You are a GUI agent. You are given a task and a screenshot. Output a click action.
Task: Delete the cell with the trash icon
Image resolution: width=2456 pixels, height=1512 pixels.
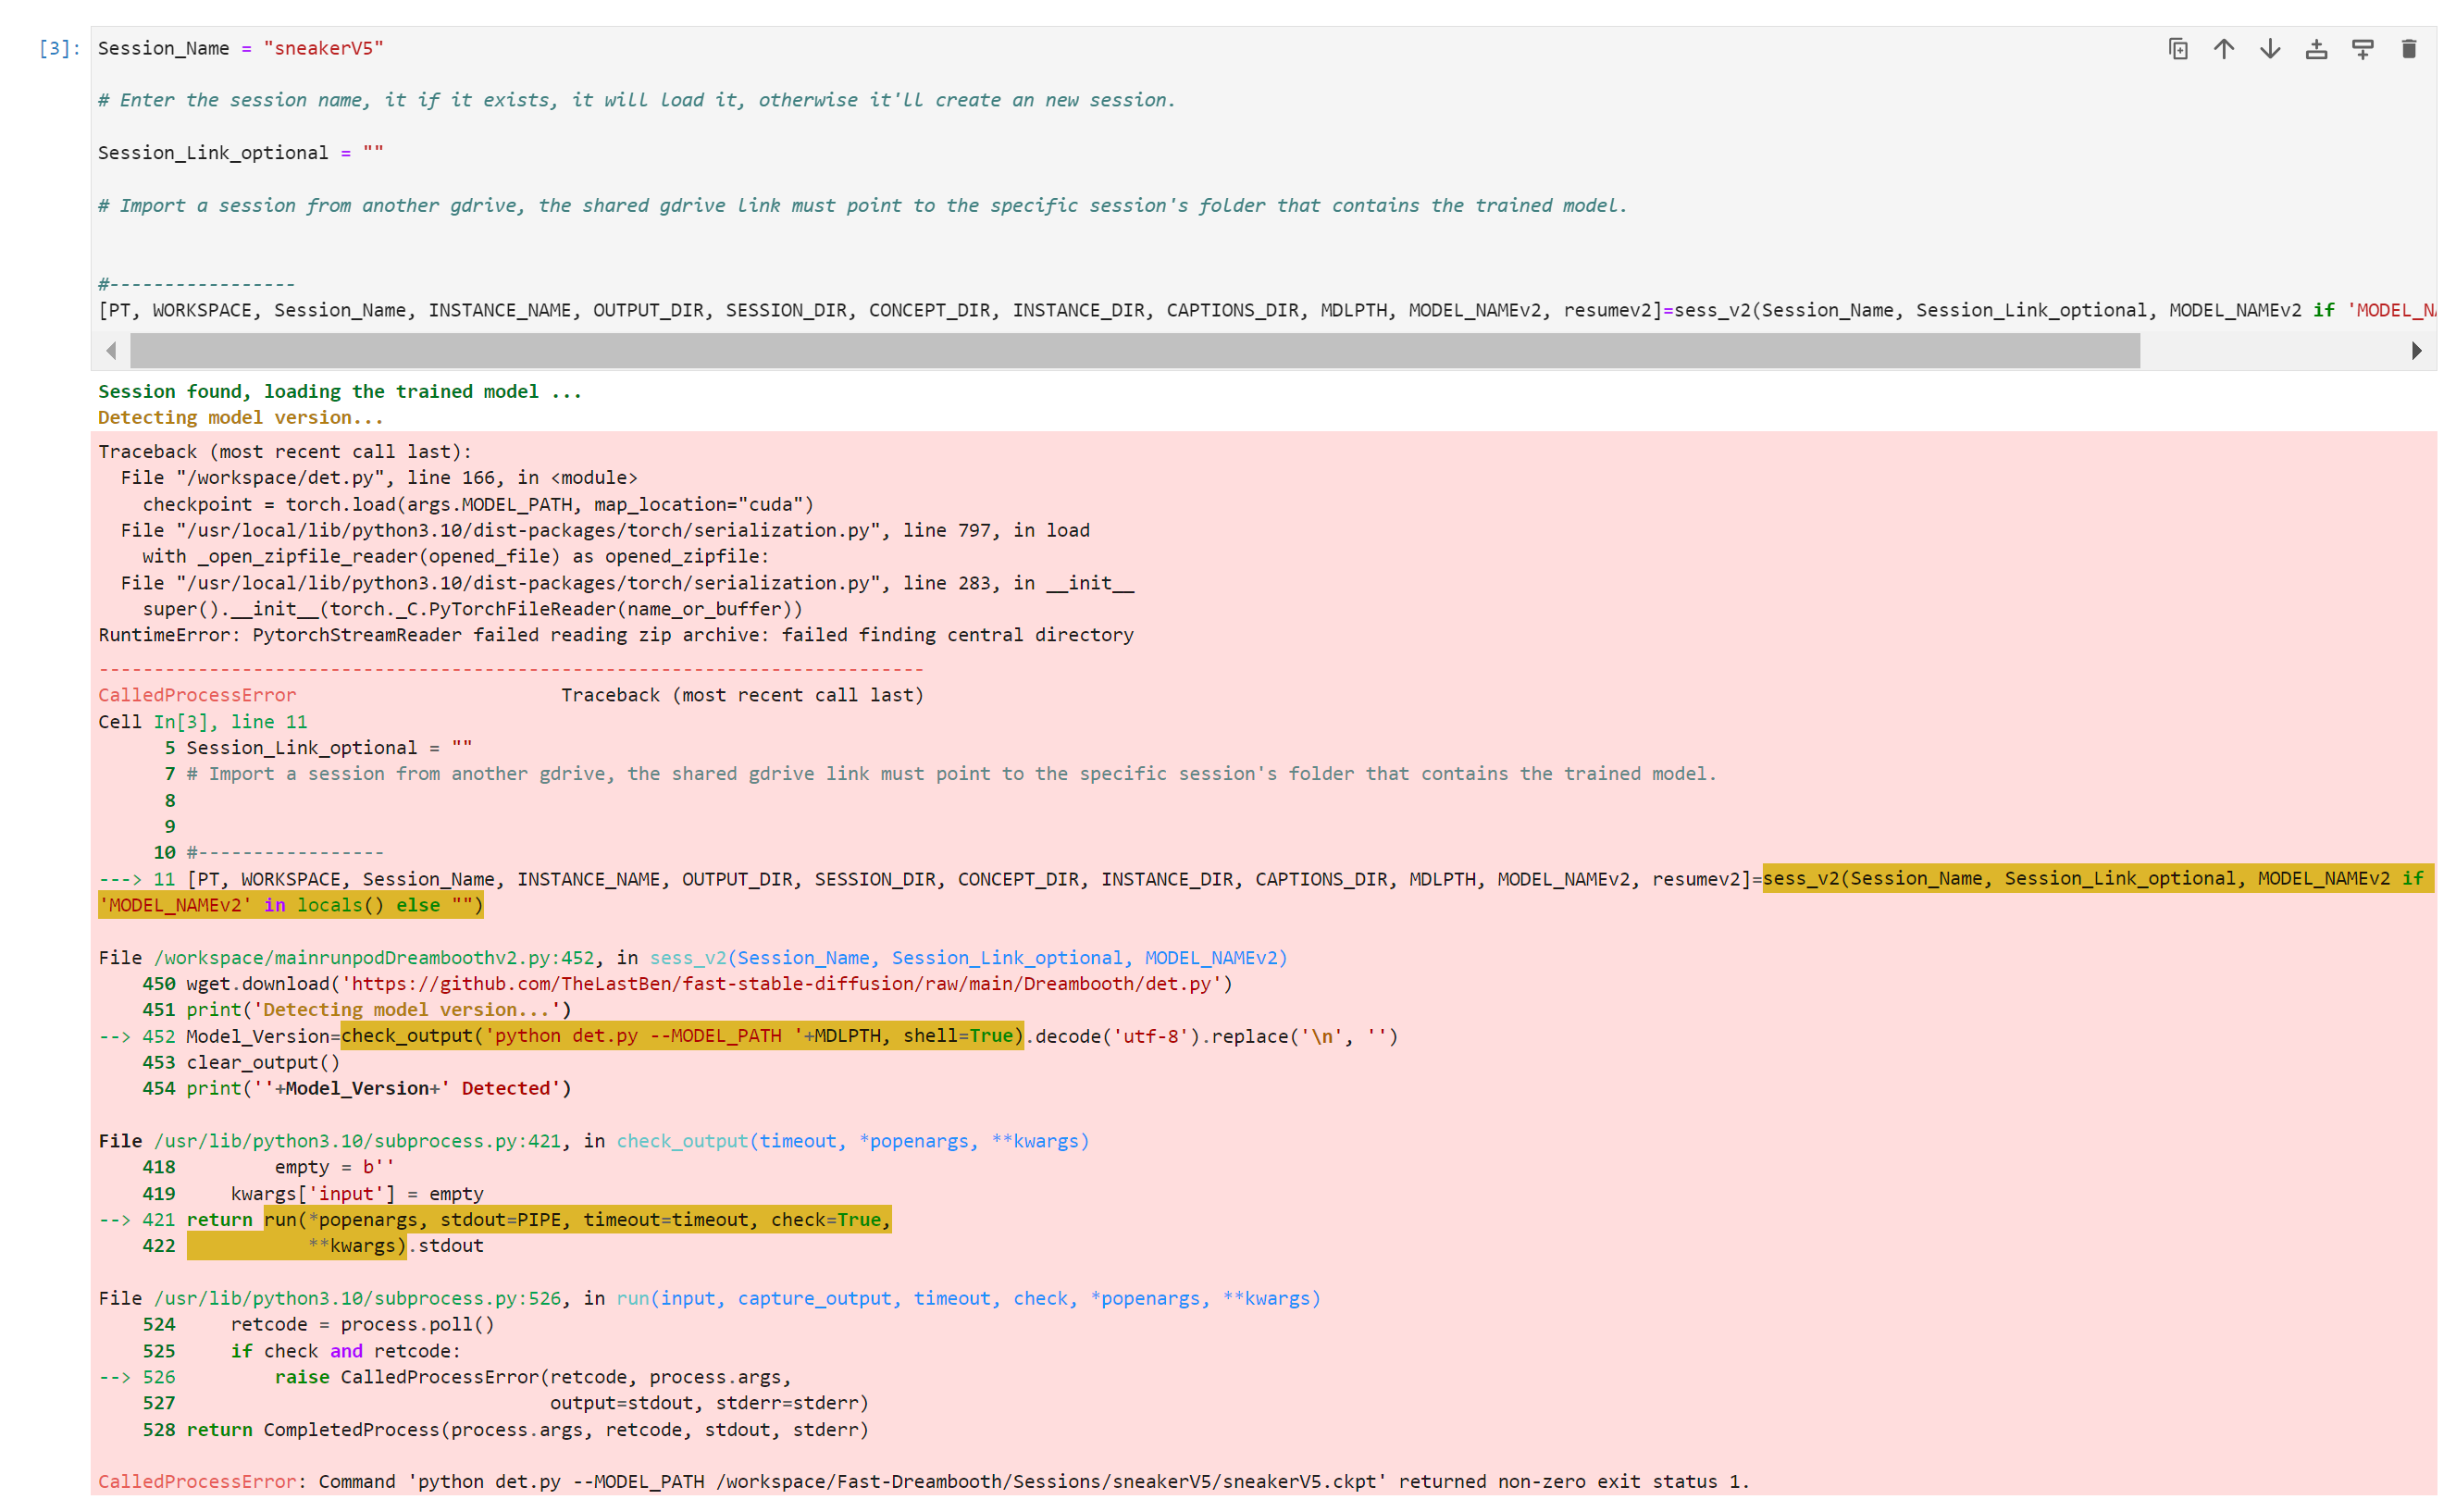click(x=2408, y=48)
